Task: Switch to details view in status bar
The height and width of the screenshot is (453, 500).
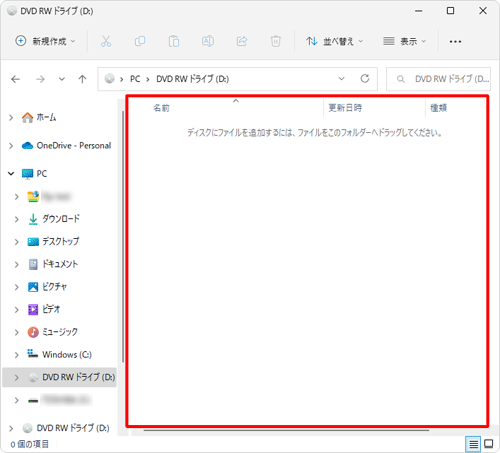Action: pyautogui.click(x=473, y=444)
